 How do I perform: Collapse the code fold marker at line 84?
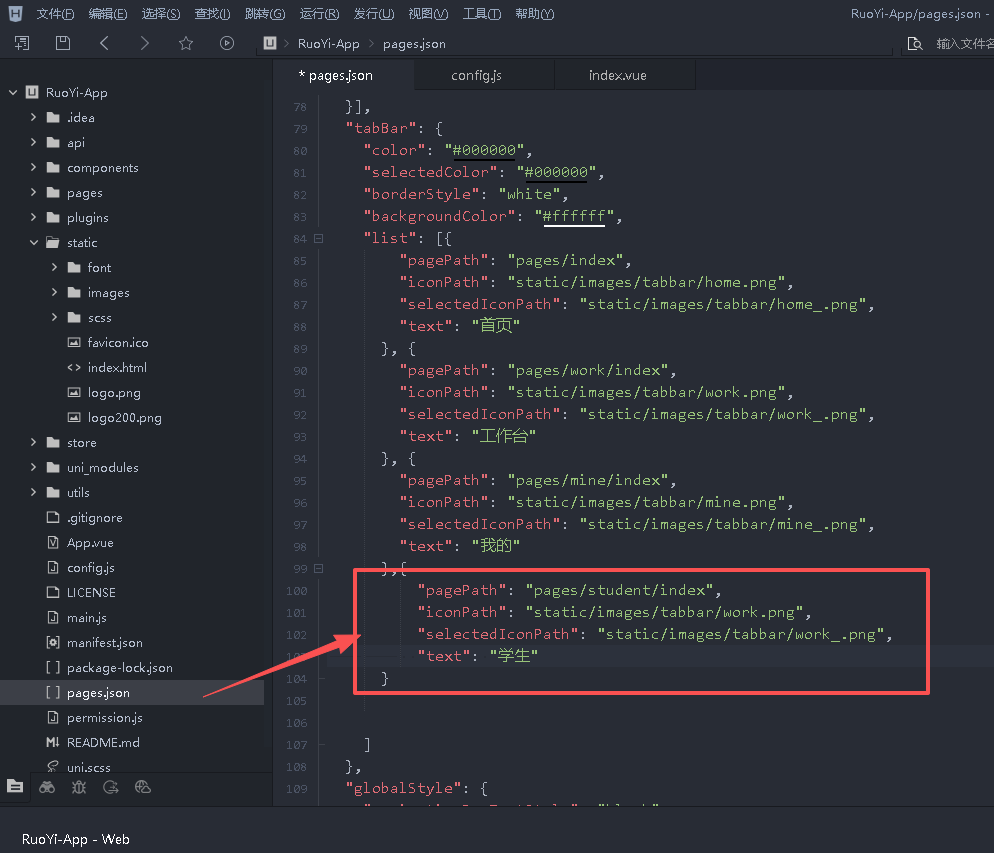pos(318,238)
